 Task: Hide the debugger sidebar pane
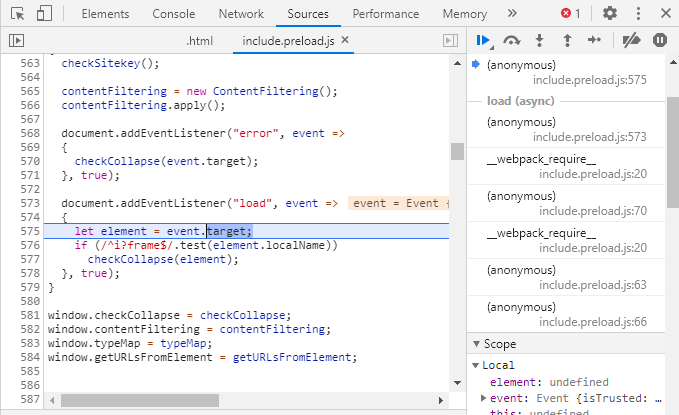point(450,41)
